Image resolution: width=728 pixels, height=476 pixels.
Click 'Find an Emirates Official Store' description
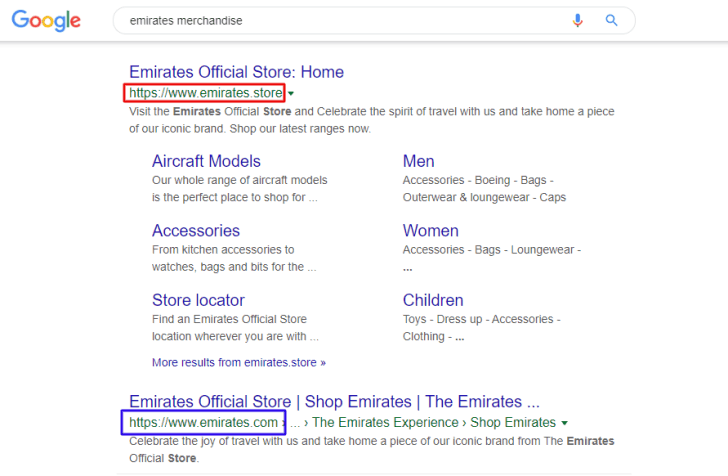point(229,320)
